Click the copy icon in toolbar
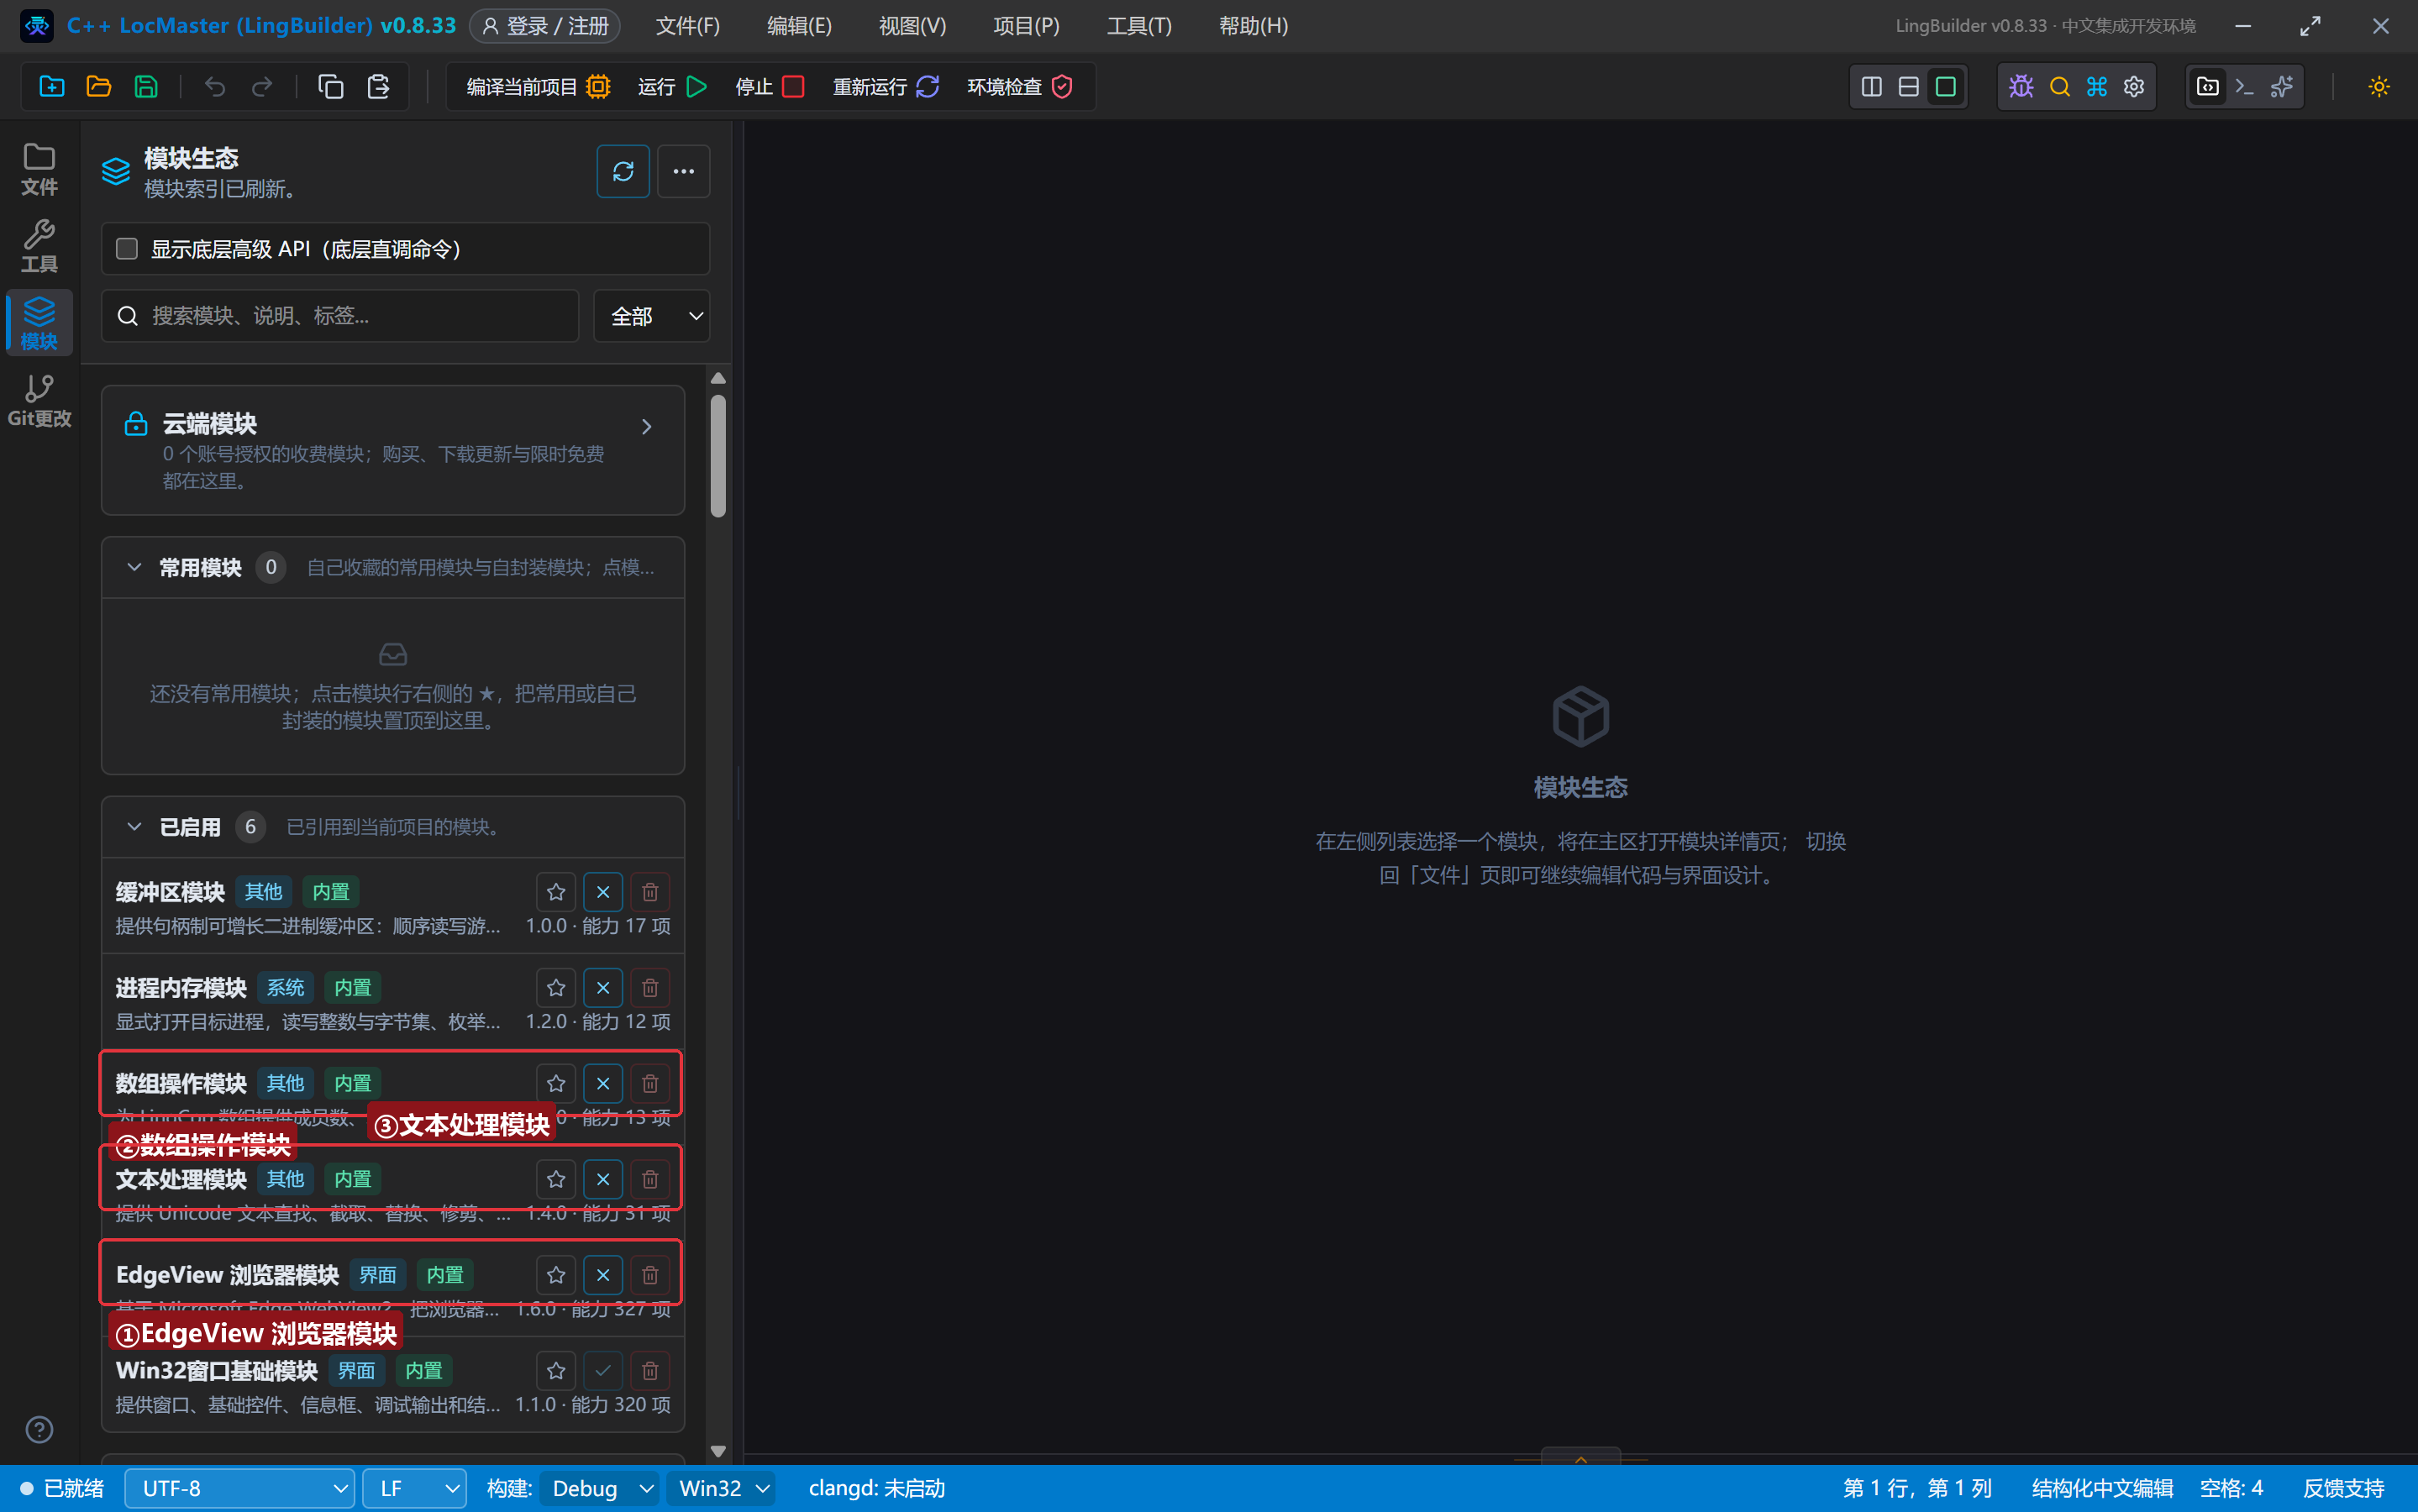Screen dimensions: 2418x1512 (x=331, y=87)
